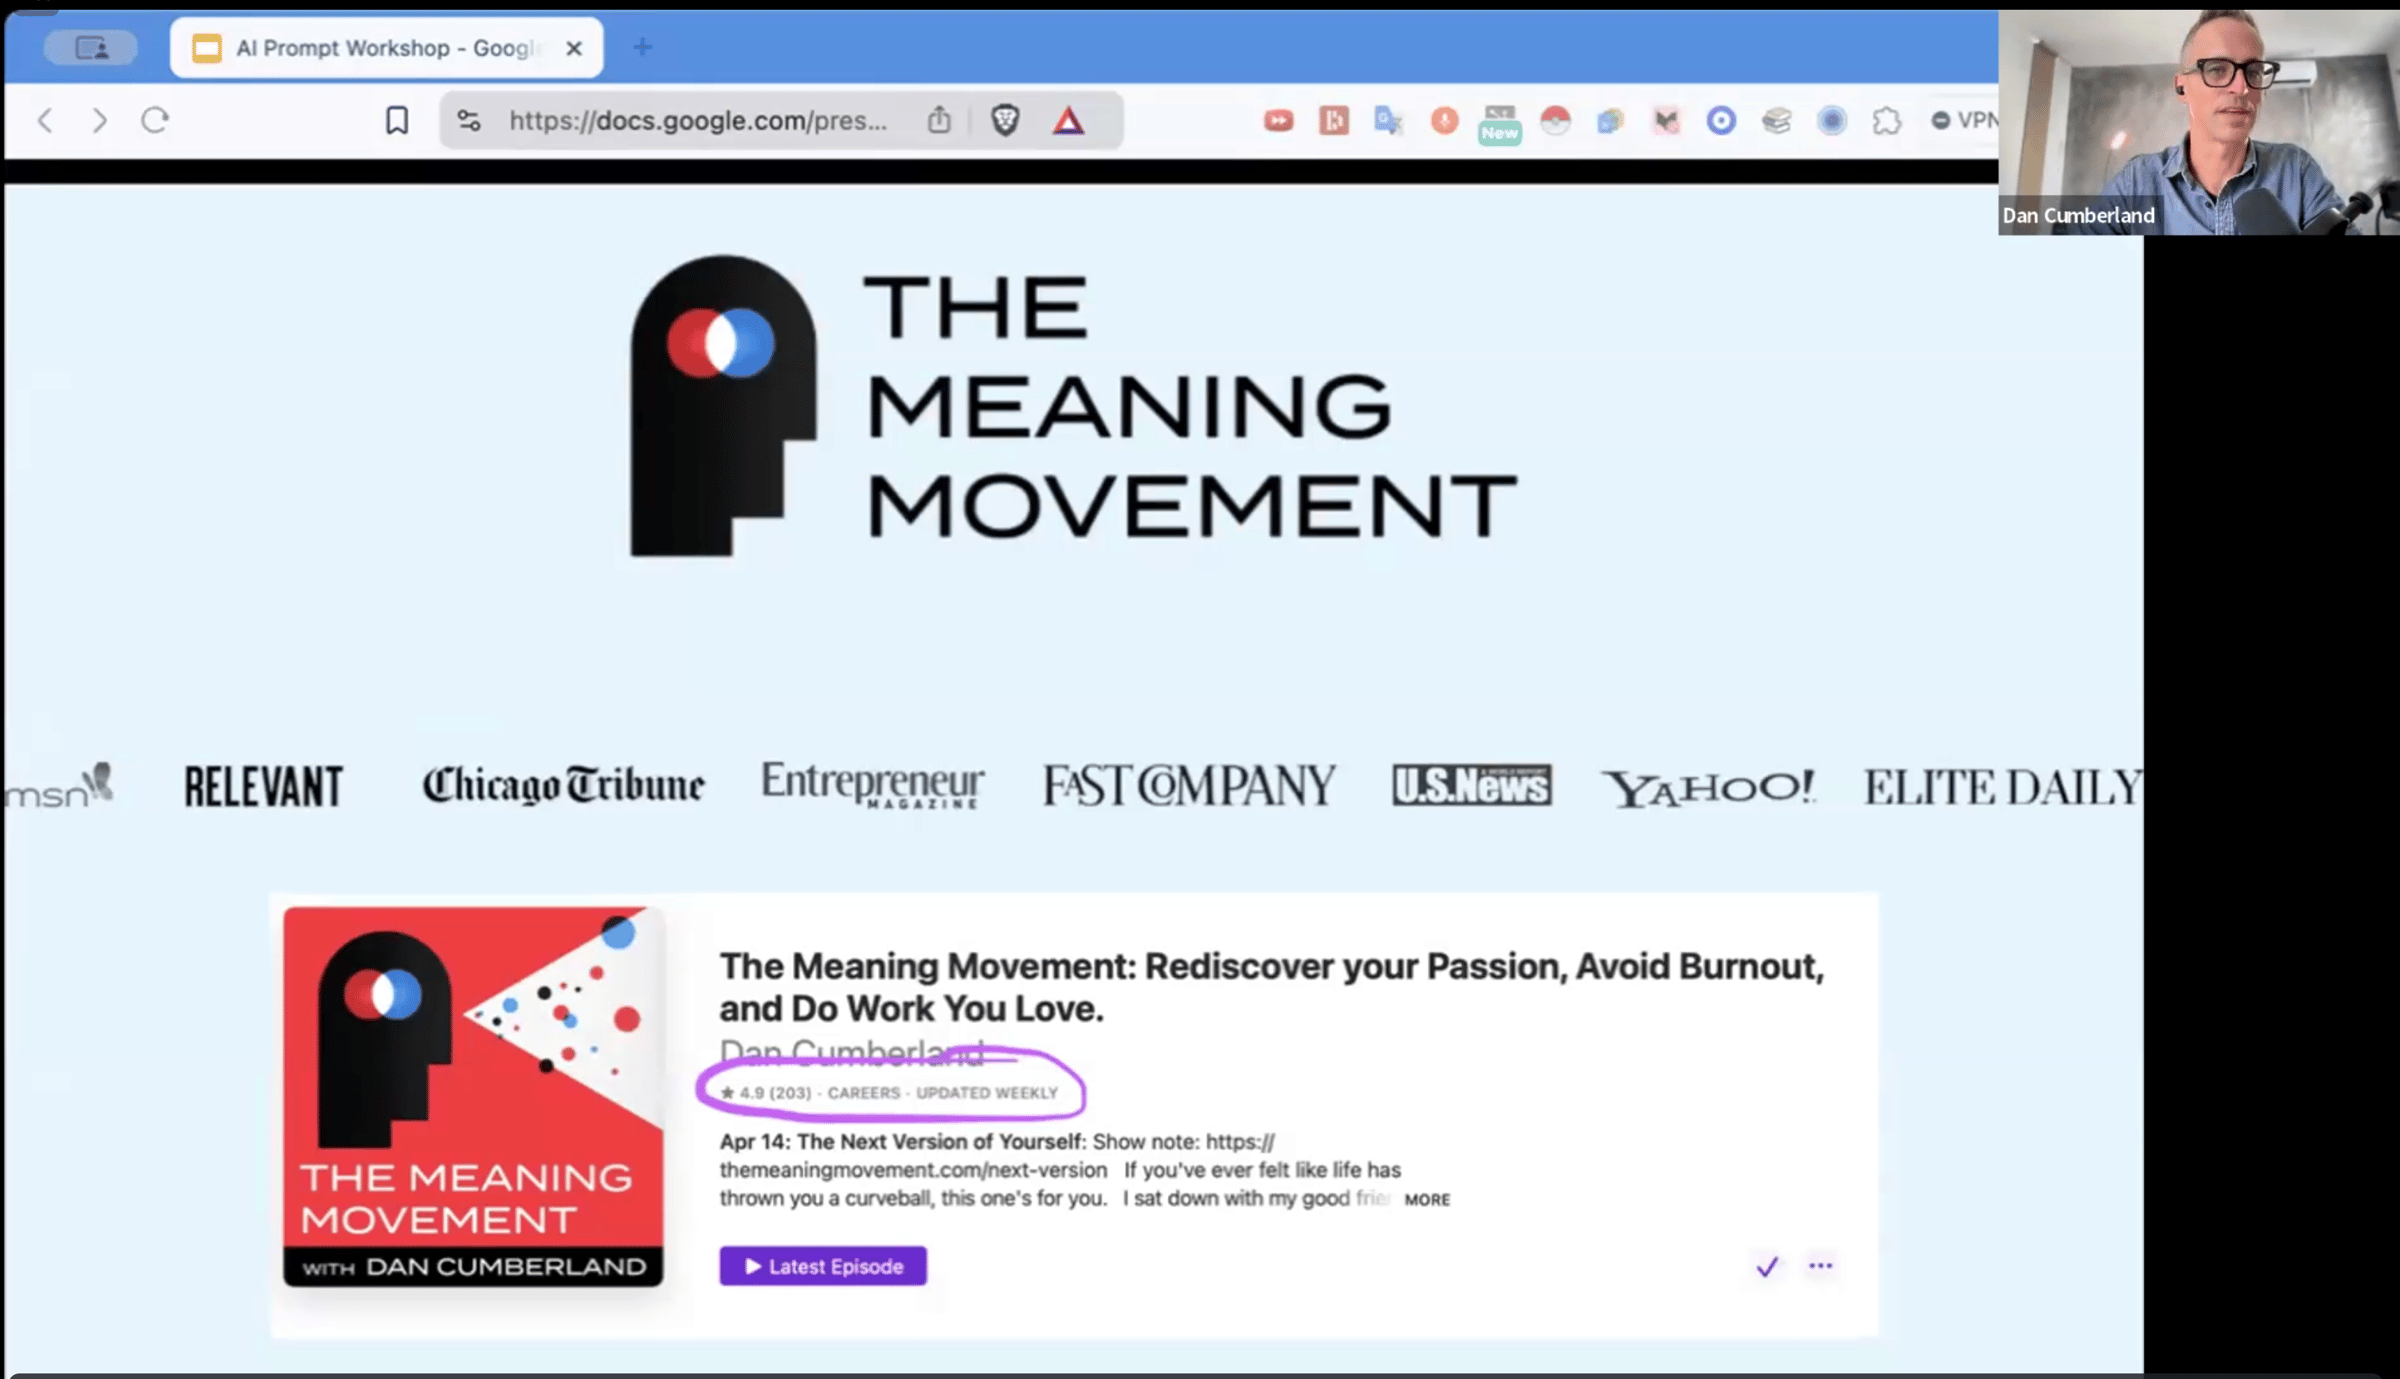Open the extension with the 'New' badge
Screen dimensions: 2400x1379
[x=1499, y=124]
